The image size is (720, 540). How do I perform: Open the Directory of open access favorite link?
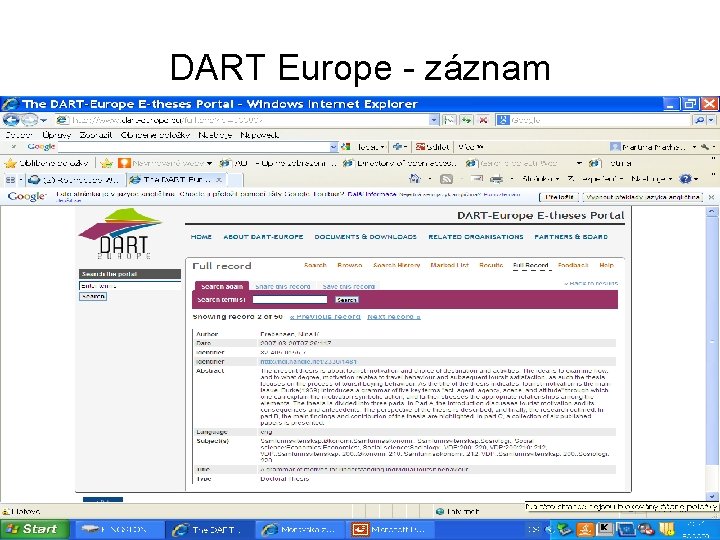[400, 163]
